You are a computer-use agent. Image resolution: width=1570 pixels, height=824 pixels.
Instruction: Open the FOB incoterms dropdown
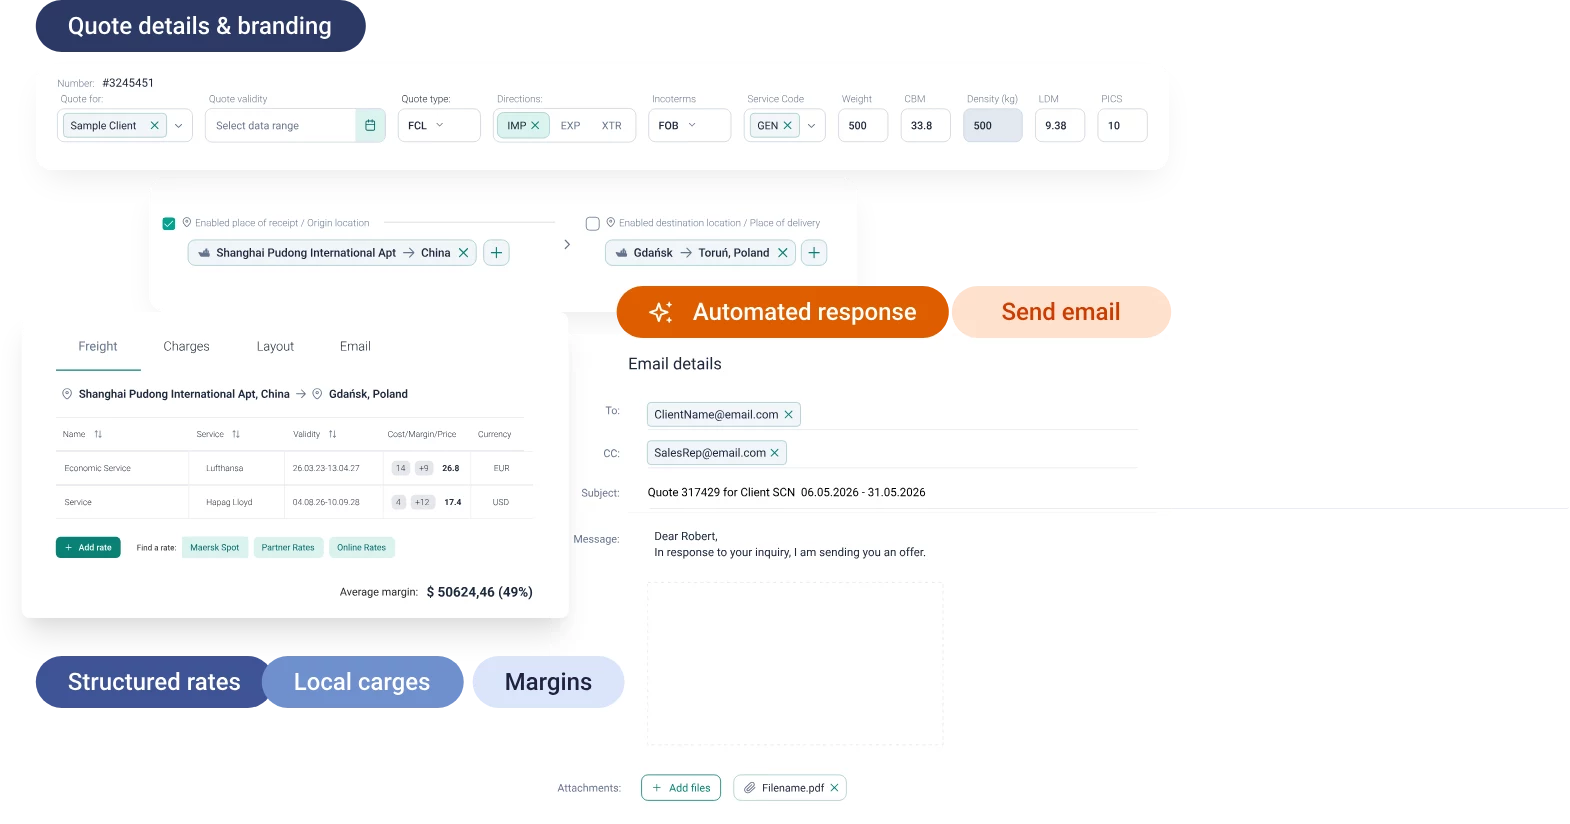tap(690, 126)
